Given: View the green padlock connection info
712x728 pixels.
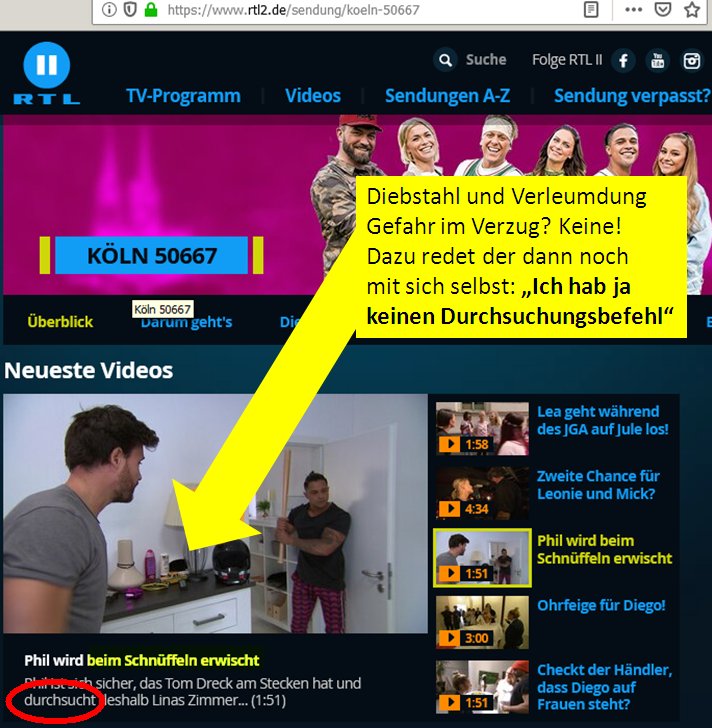Looking at the screenshot, I should pos(151,9).
